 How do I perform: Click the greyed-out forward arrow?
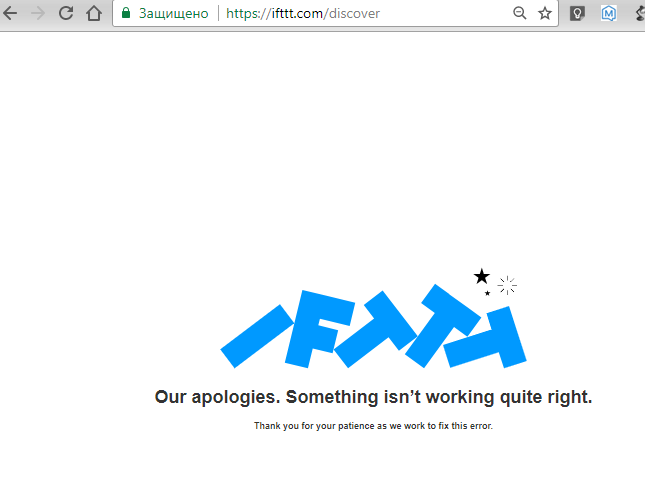coord(38,14)
